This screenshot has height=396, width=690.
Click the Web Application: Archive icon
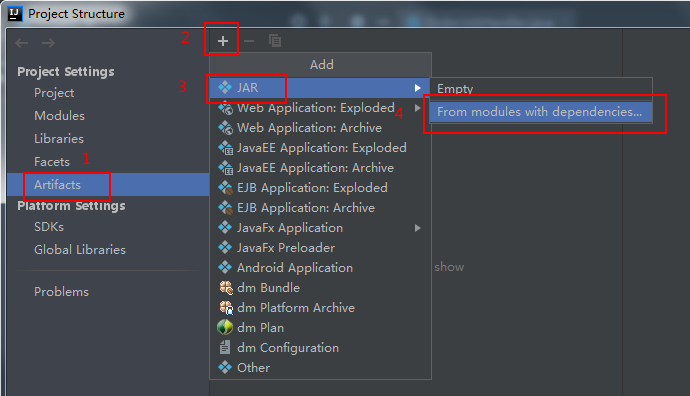(x=225, y=128)
